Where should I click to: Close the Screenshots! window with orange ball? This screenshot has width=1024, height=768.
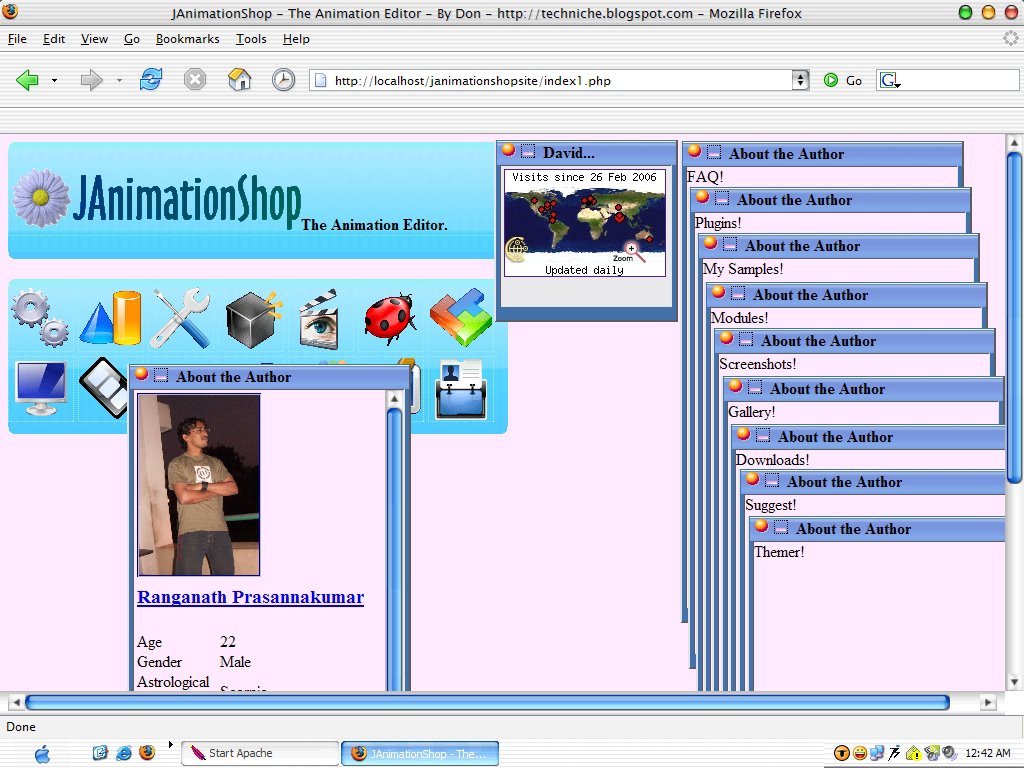tap(726, 338)
